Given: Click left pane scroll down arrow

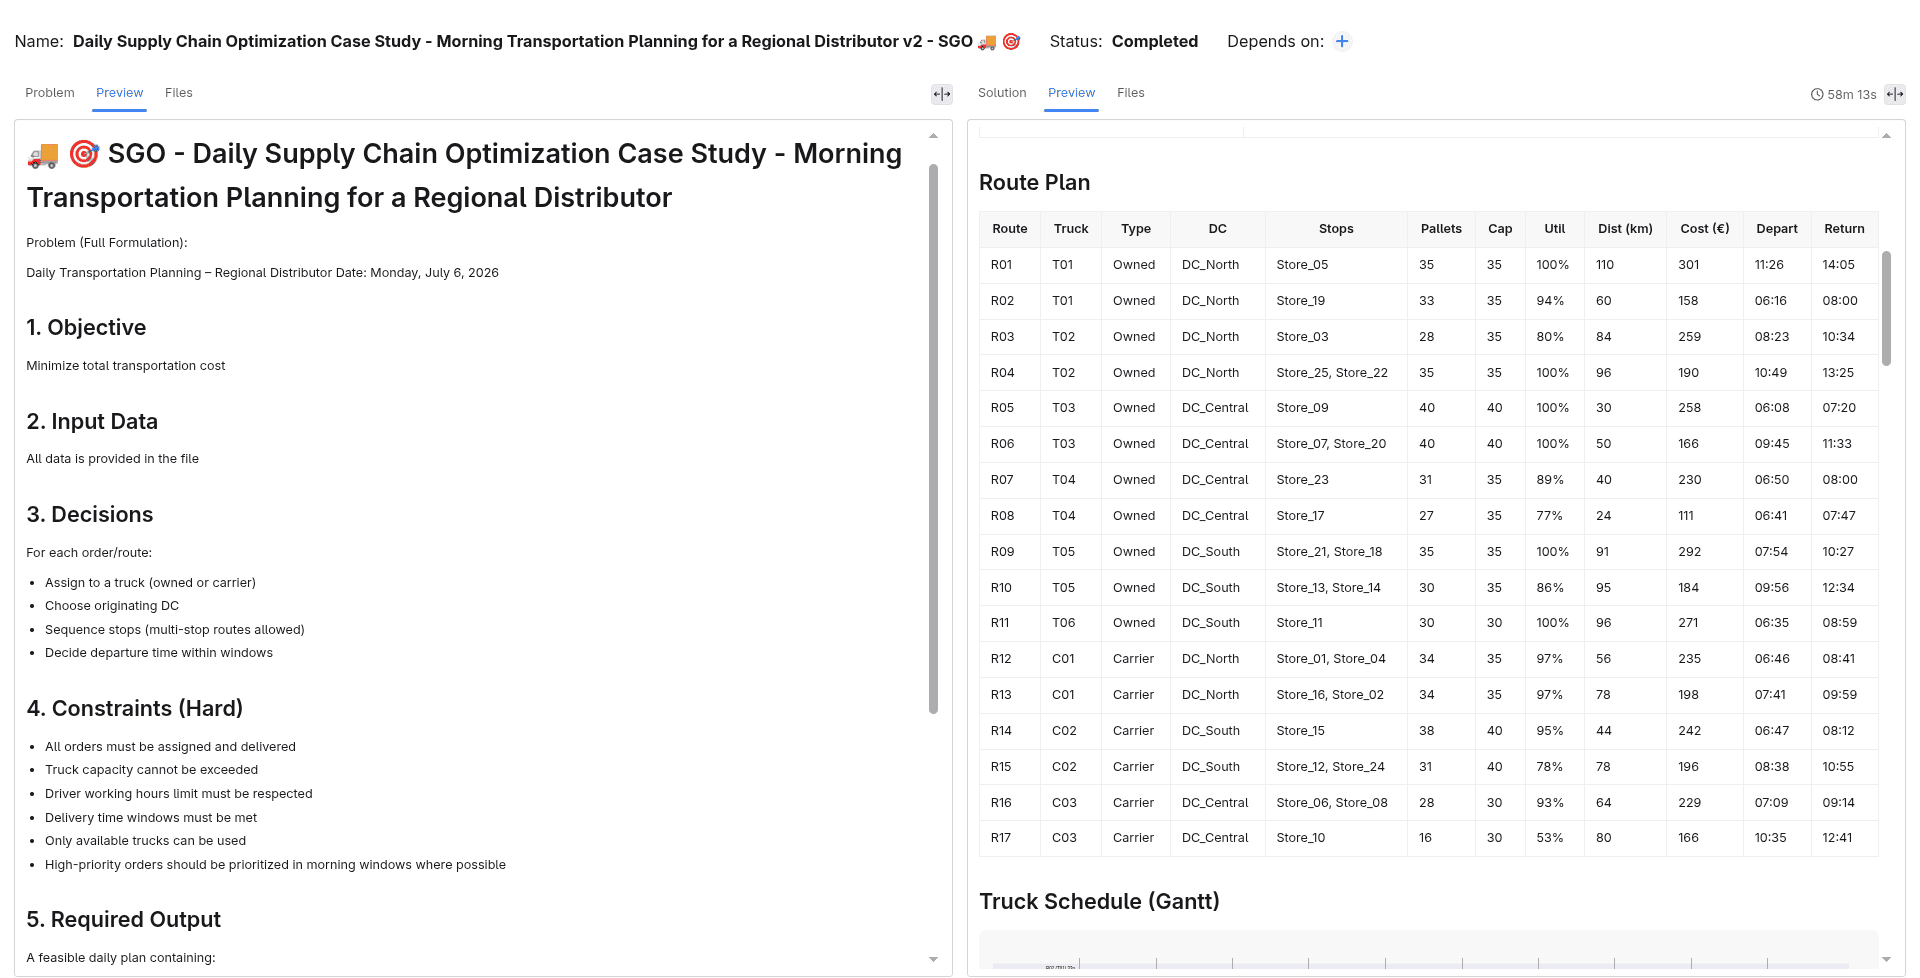Looking at the screenshot, I should [x=933, y=959].
